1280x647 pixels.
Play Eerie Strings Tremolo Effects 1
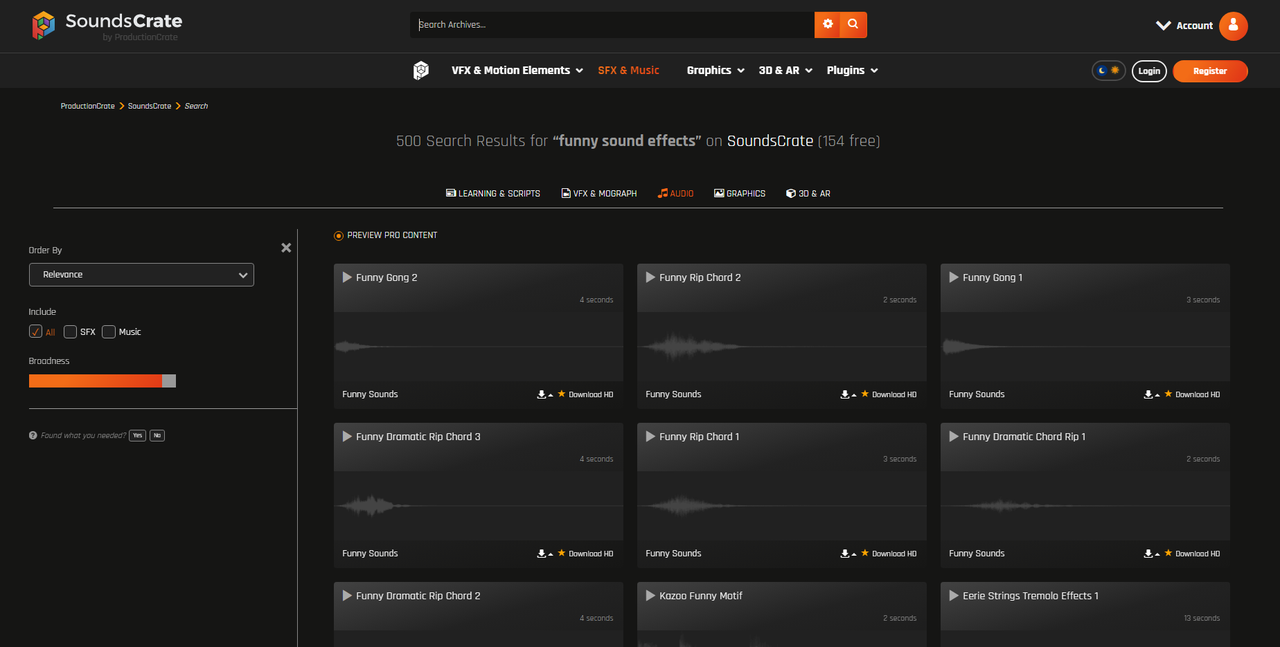coord(954,595)
